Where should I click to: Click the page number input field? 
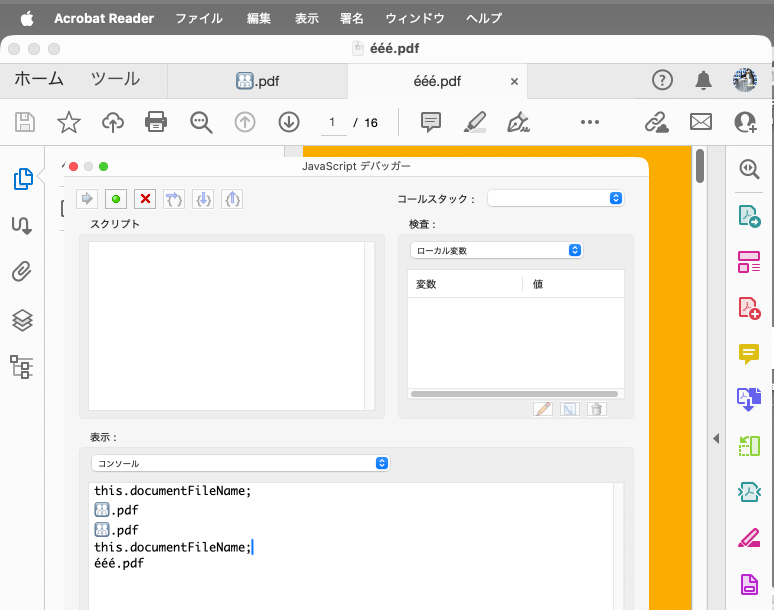coord(332,123)
